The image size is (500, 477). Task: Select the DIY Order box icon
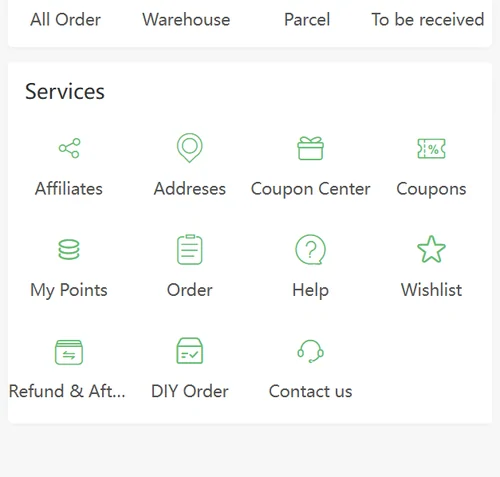pos(190,351)
